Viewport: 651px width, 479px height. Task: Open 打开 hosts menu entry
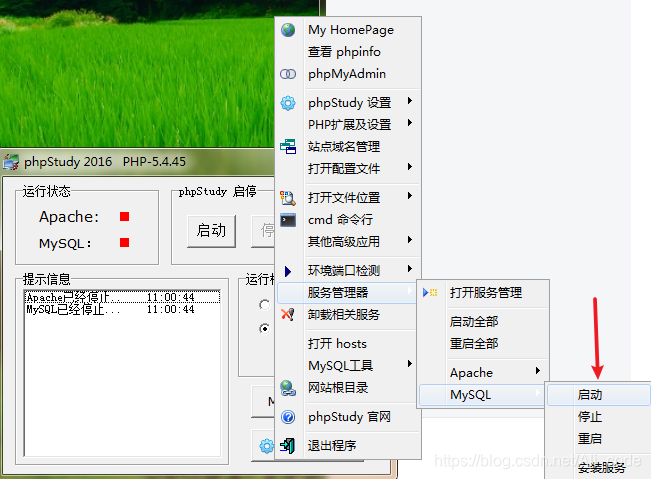348,344
